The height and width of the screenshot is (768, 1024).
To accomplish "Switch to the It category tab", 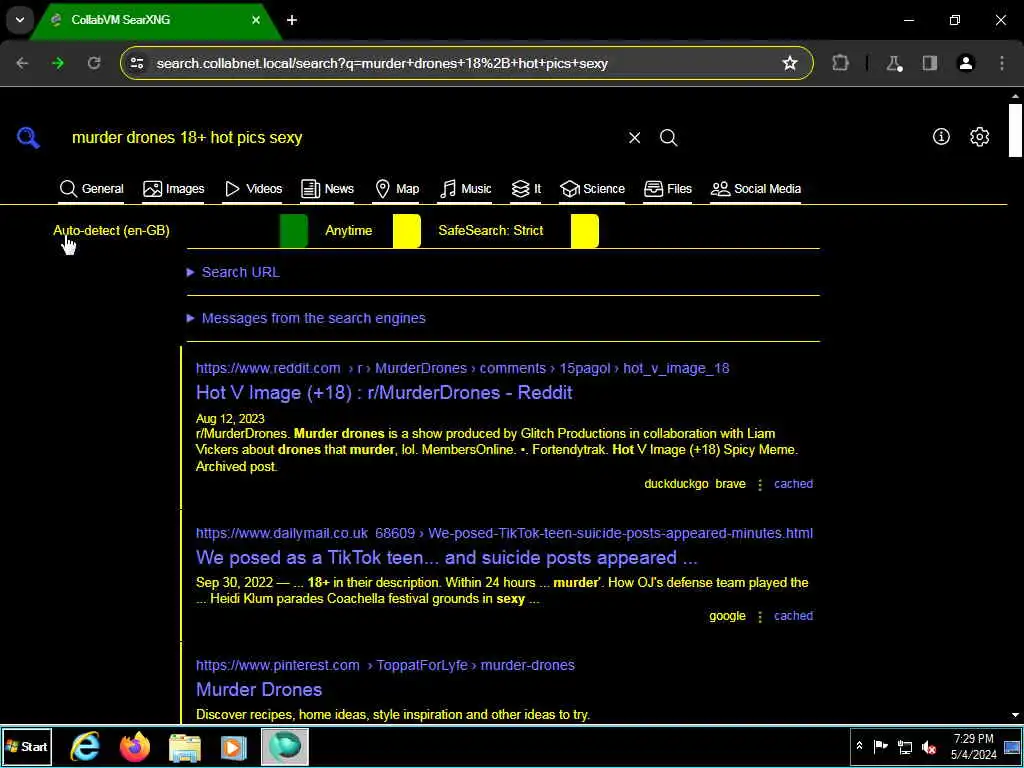I will [526, 189].
